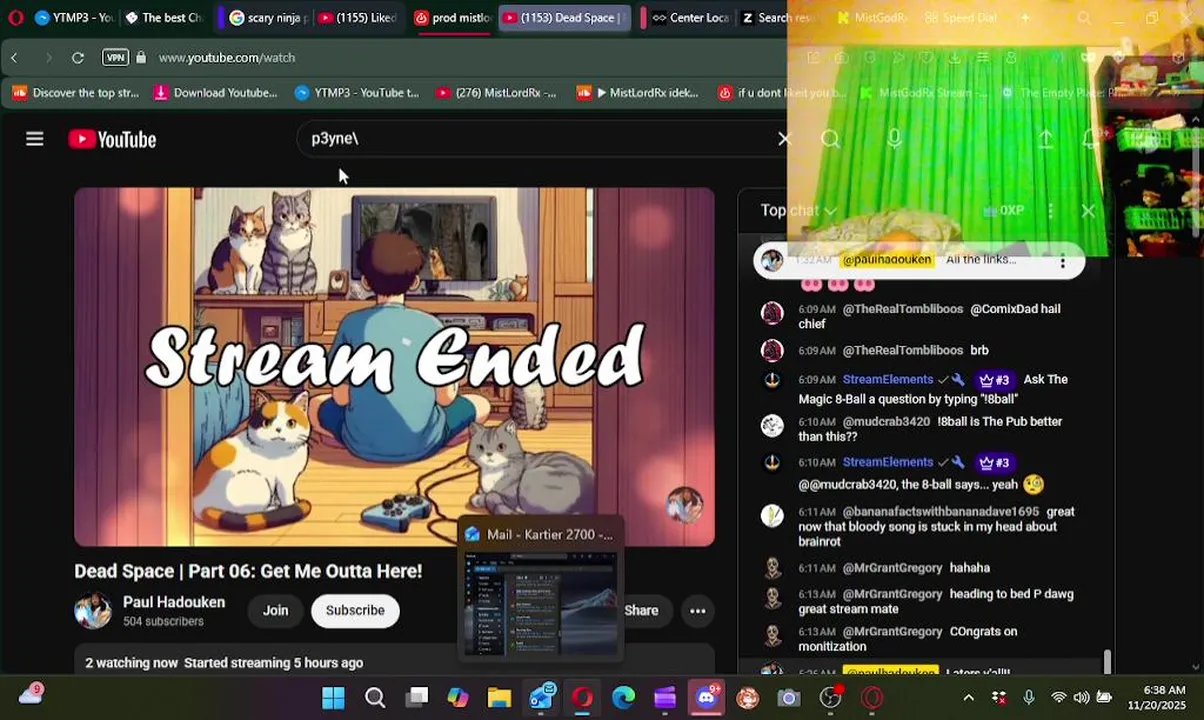
Task: Toggle the Opera VPN badge
Action: (x=116, y=58)
